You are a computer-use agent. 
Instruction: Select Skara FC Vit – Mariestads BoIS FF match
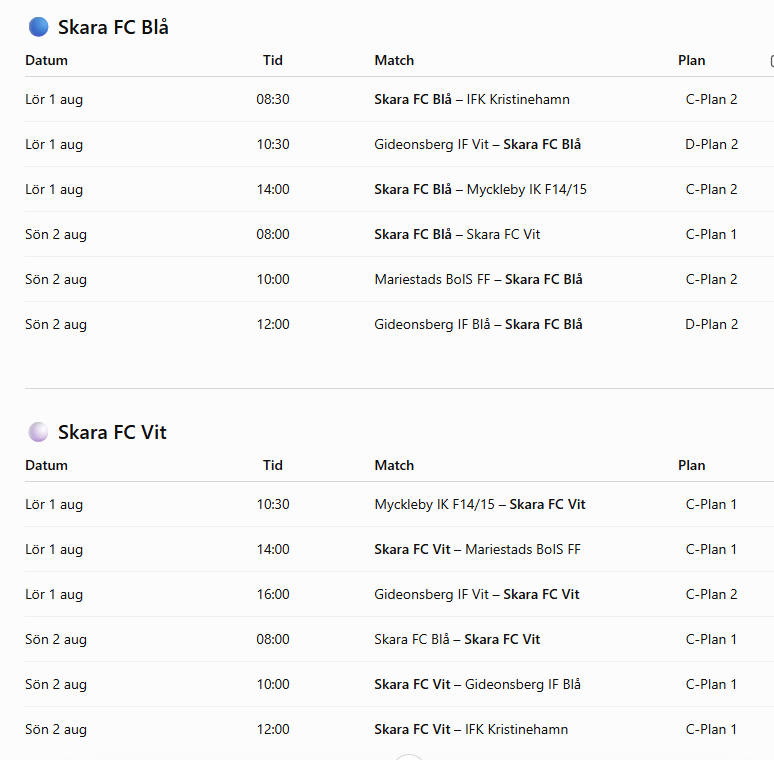pyautogui.click(x=477, y=549)
